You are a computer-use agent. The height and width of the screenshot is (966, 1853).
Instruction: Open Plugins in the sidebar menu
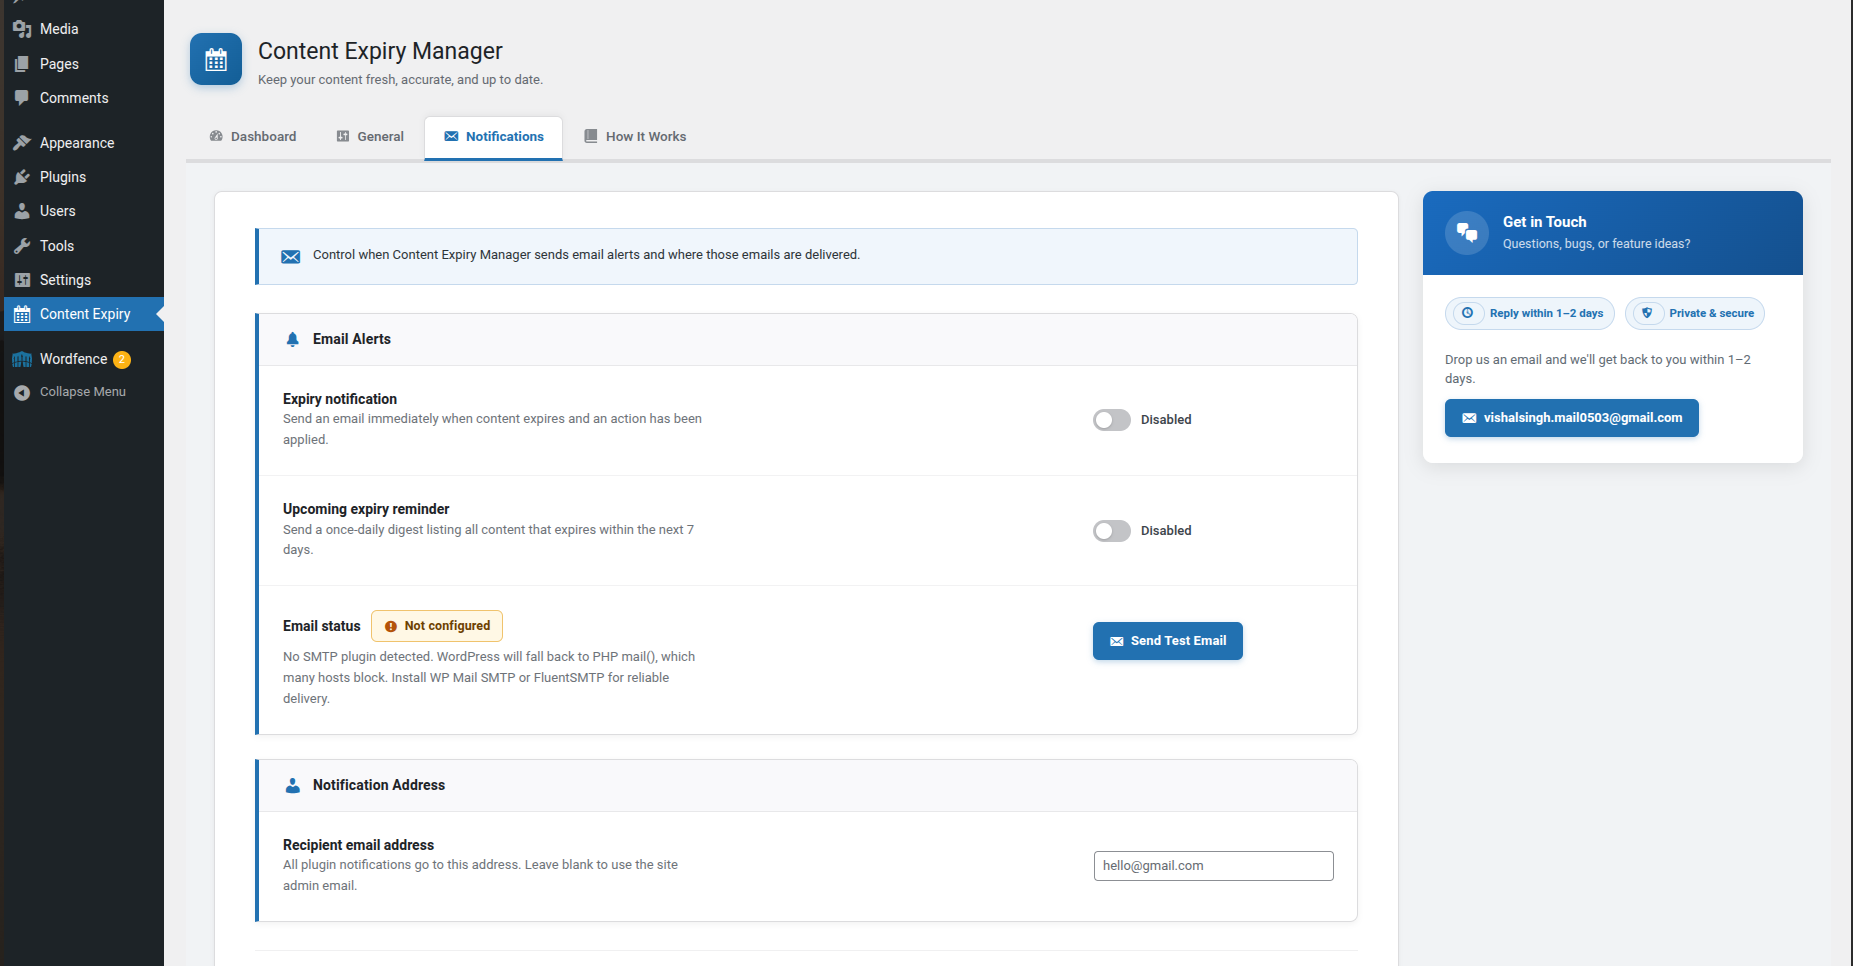pos(84,177)
